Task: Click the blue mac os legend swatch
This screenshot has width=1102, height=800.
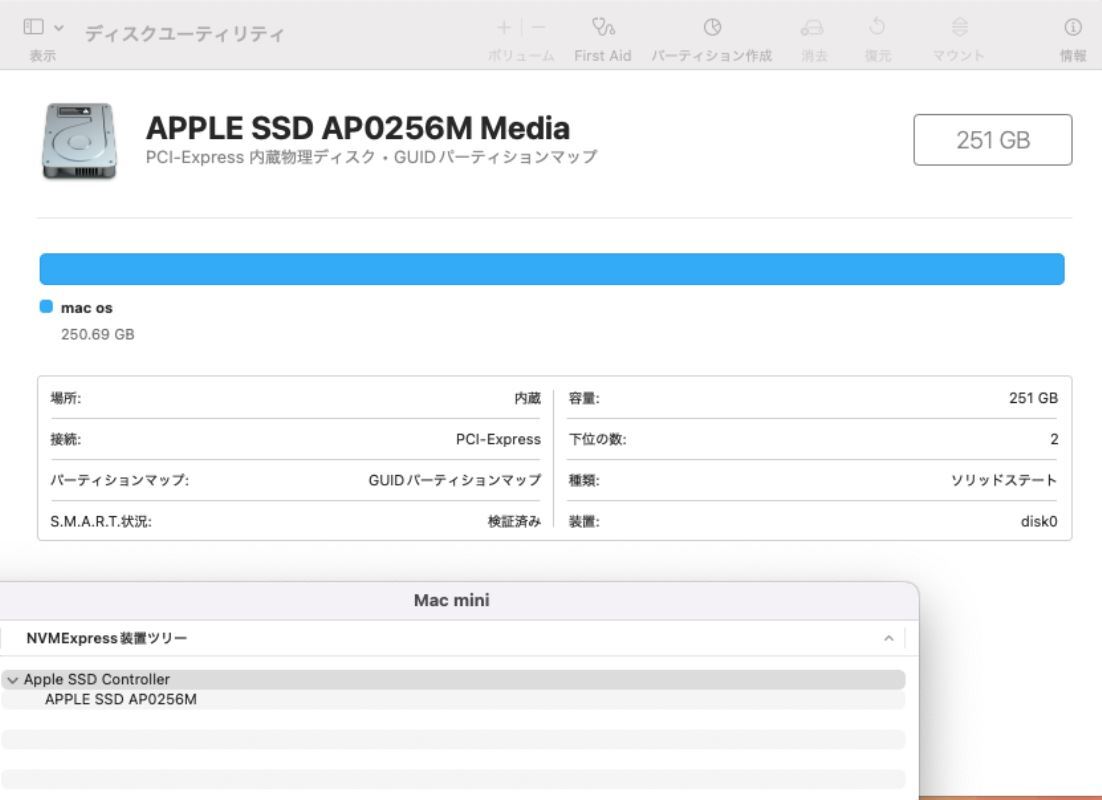Action: coord(46,307)
